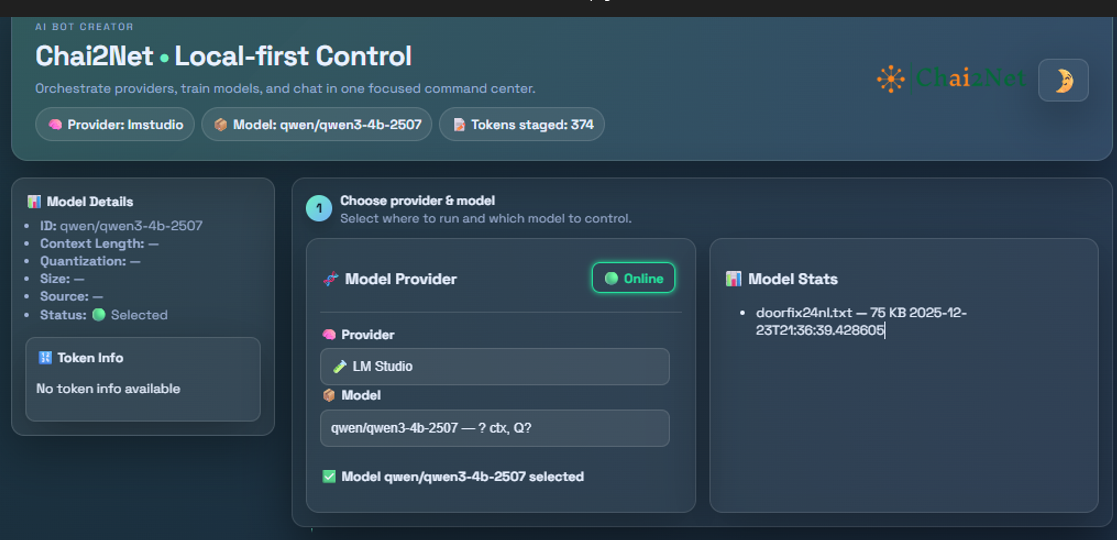Click the Chai2Net logo in the header
The width and height of the screenshot is (1117, 540).
coord(950,78)
